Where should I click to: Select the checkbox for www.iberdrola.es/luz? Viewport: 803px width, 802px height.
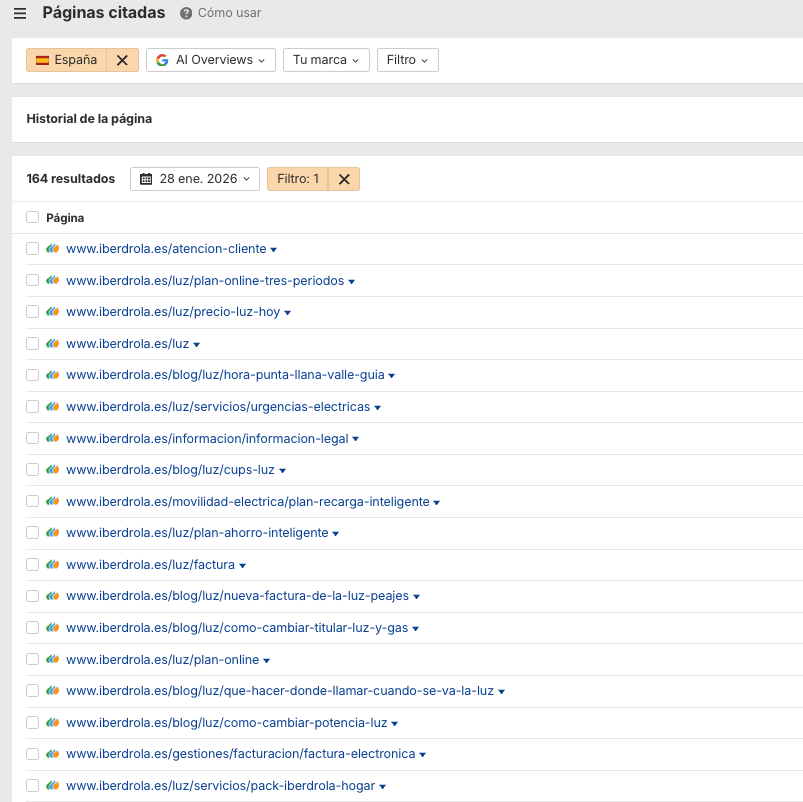pos(31,343)
